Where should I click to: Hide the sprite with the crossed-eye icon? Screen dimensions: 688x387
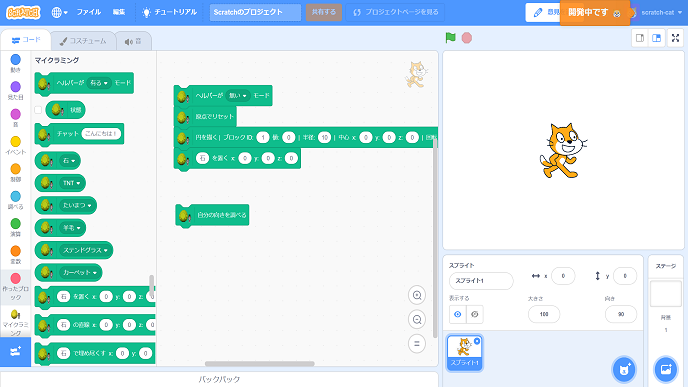(475, 314)
